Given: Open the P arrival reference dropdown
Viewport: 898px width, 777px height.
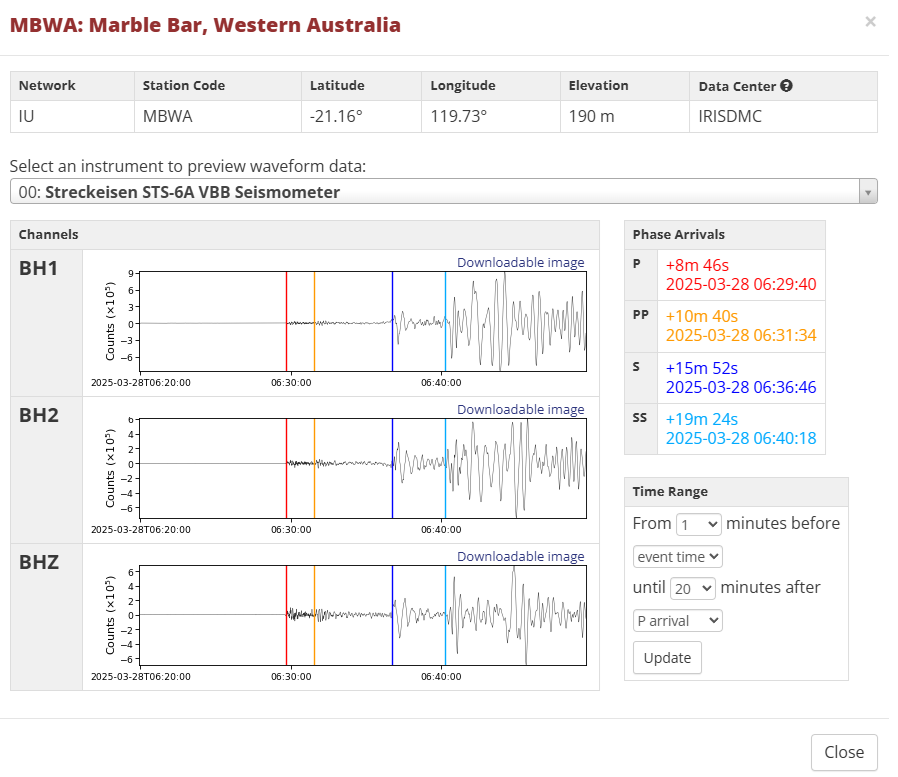Looking at the screenshot, I should tap(678, 620).
